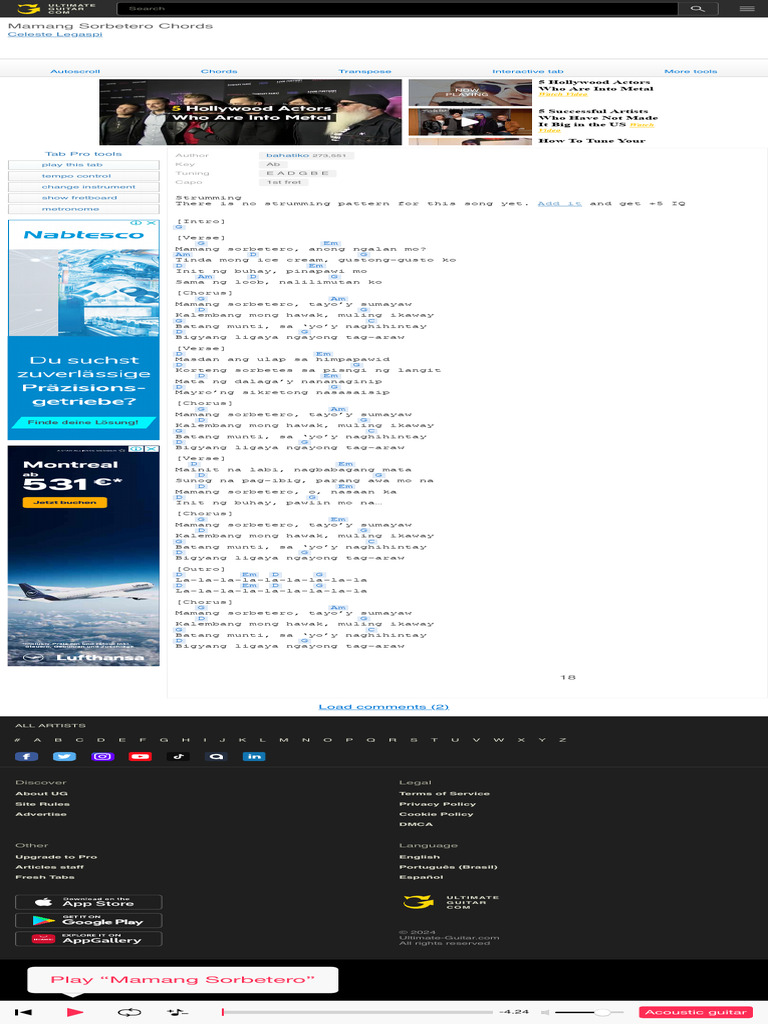Click the AppGallery badge

(x=89, y=938)
